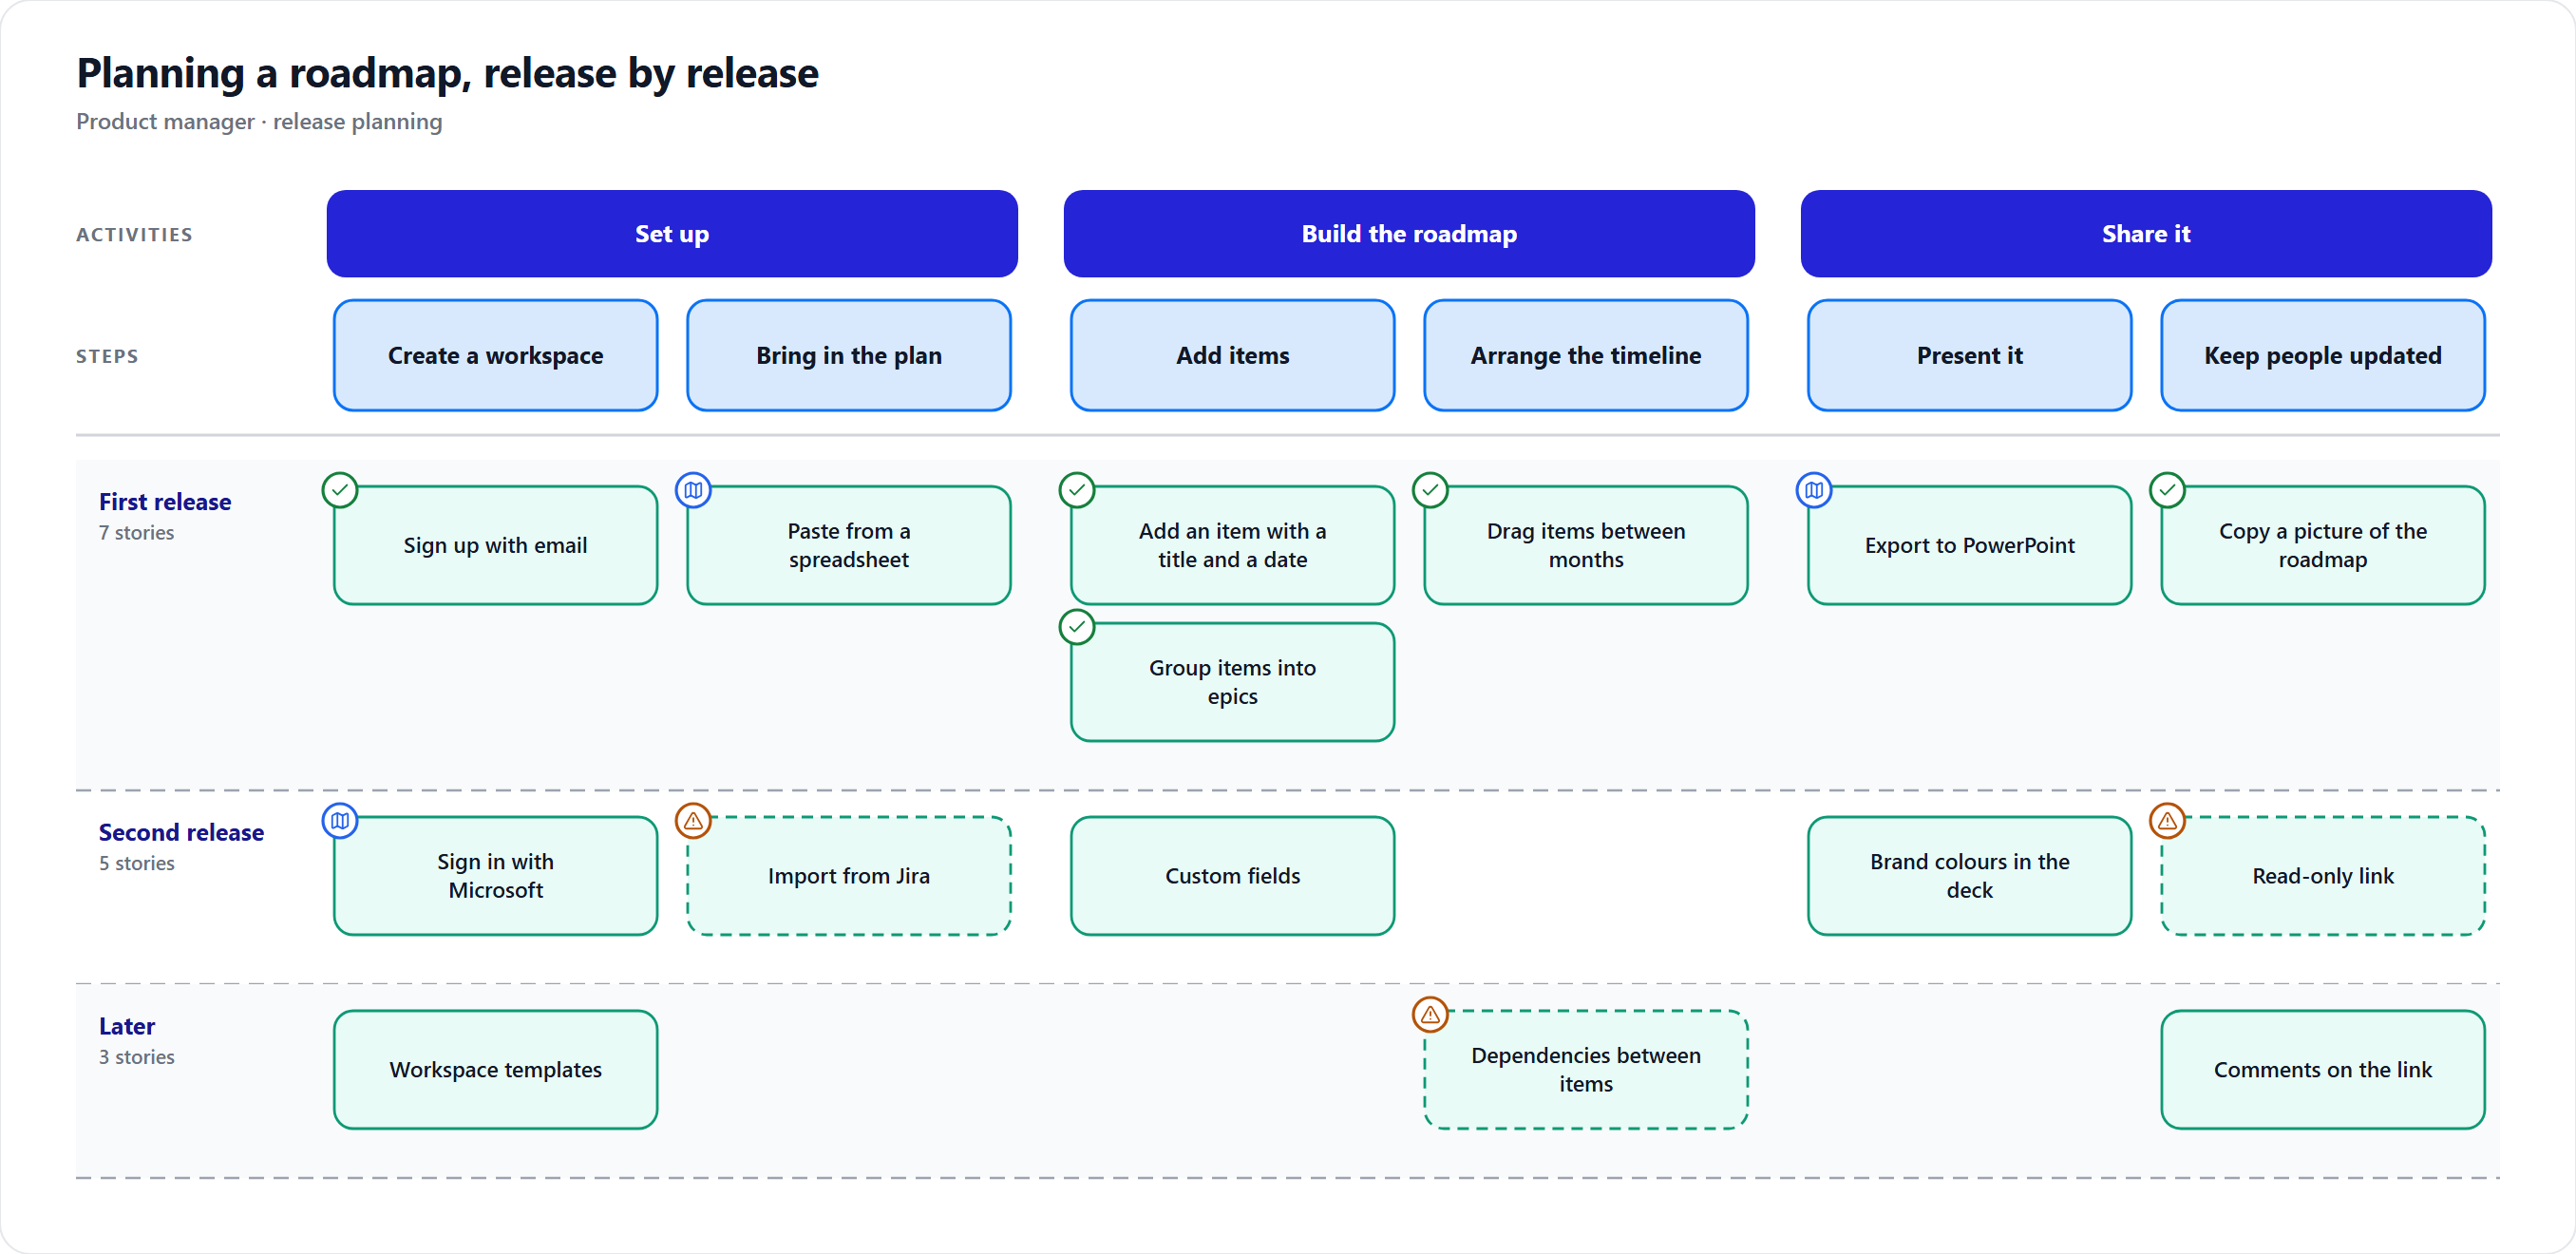Click the done checkmark badge on Sign up with email

[340, 490]
